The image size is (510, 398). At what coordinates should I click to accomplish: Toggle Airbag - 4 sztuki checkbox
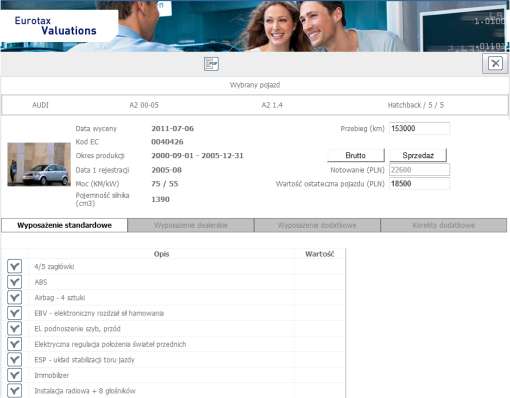(14, 297)
